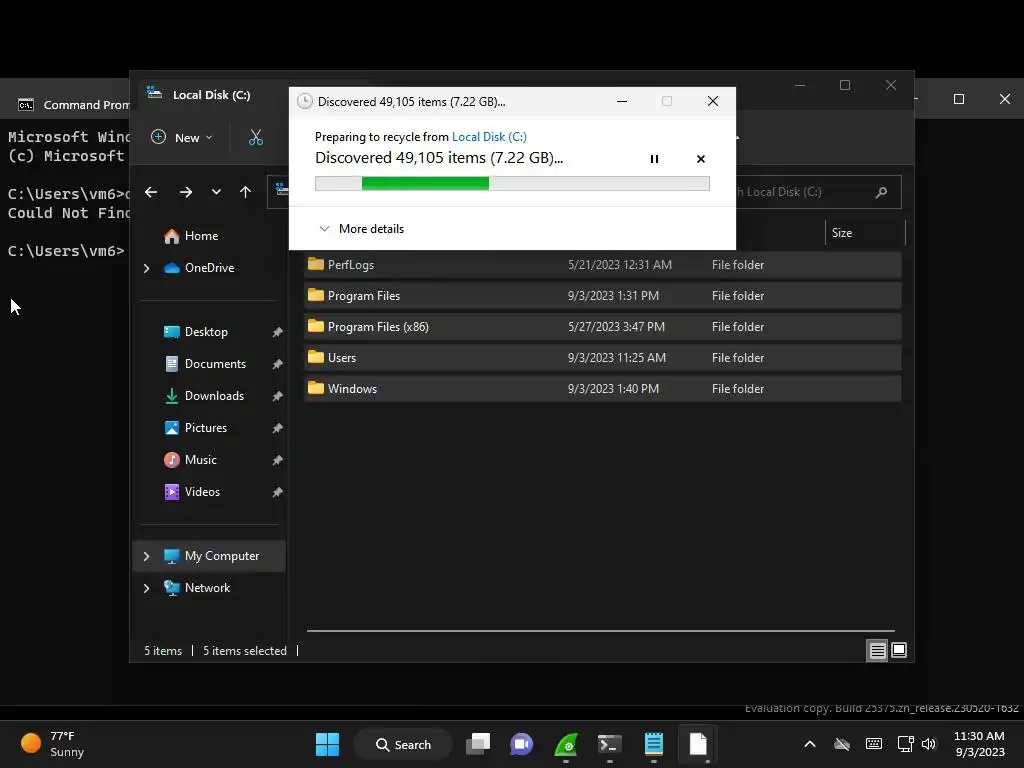The height and width of the screenshot is (768, 1024).
Task: Expand the Network tree node
Action: [146, 588]
